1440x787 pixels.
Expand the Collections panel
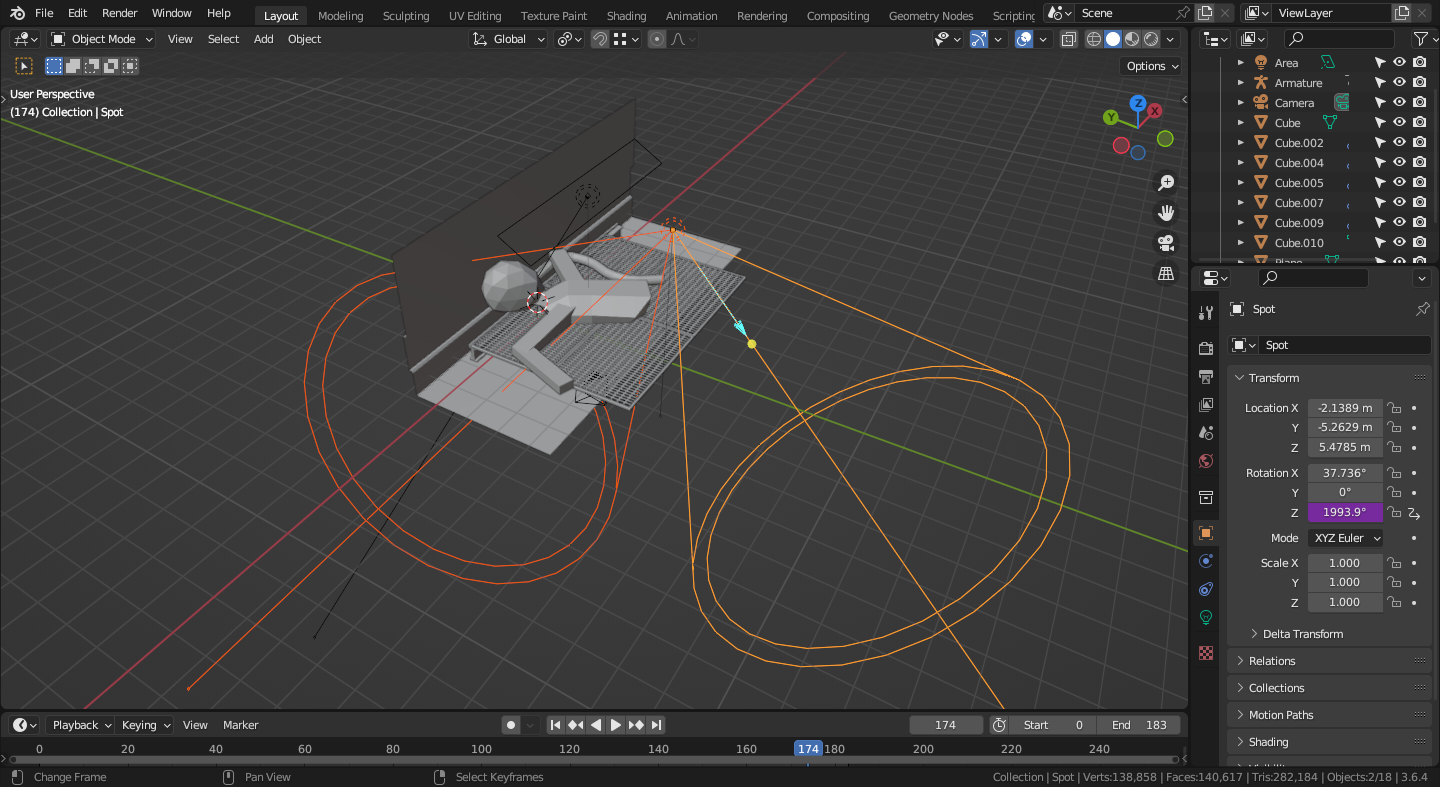tap(1329, 688)
